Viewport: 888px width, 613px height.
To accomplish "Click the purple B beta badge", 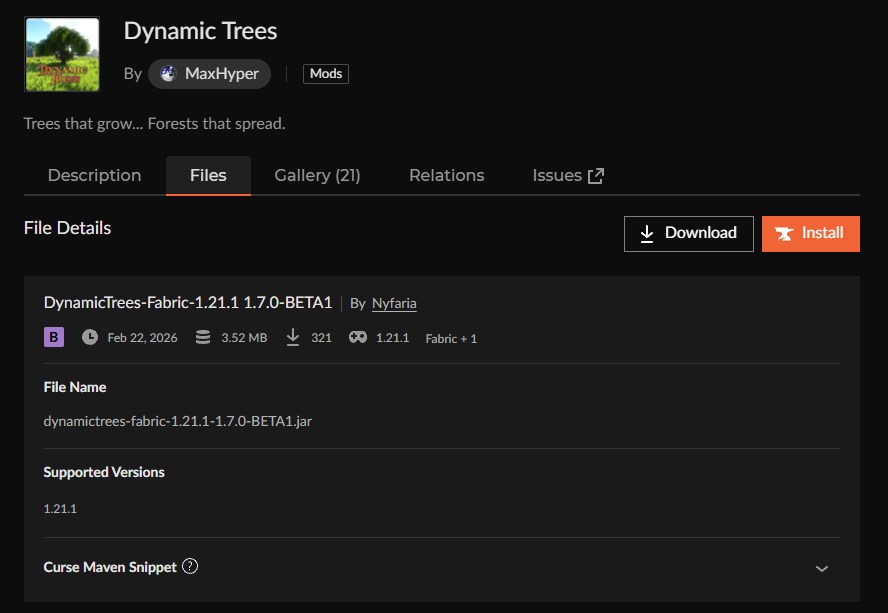I will pyautogui.click(x=53, y=337).
